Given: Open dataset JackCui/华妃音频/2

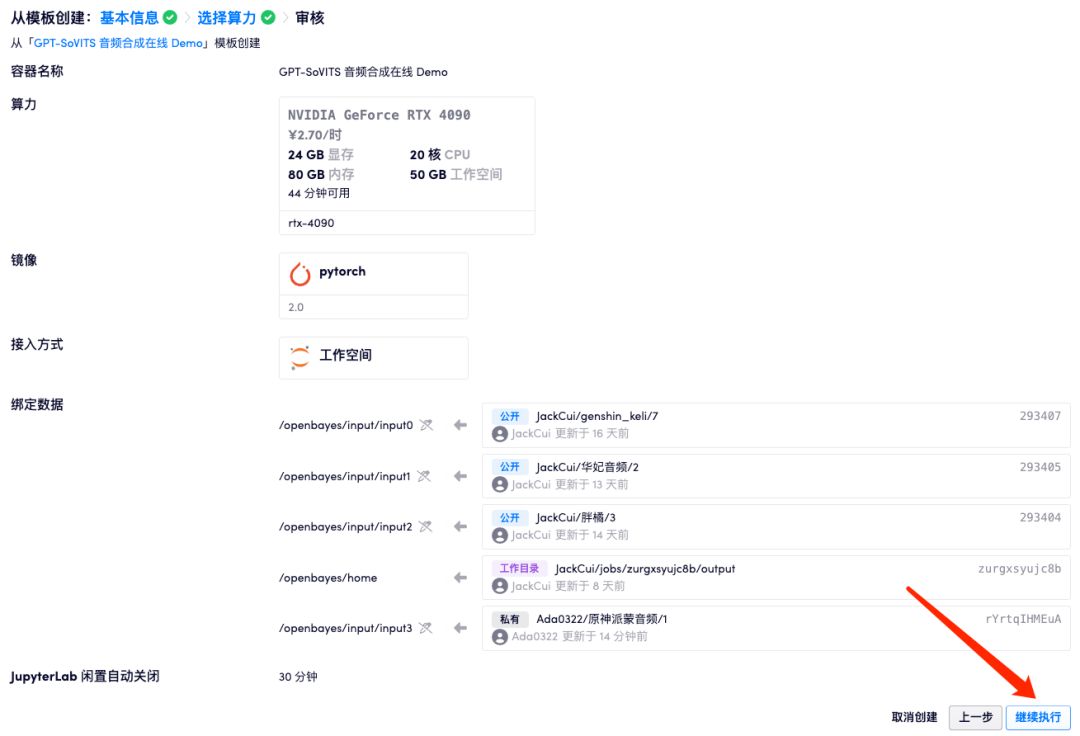Looking at the screenshot, I should 588,467.
